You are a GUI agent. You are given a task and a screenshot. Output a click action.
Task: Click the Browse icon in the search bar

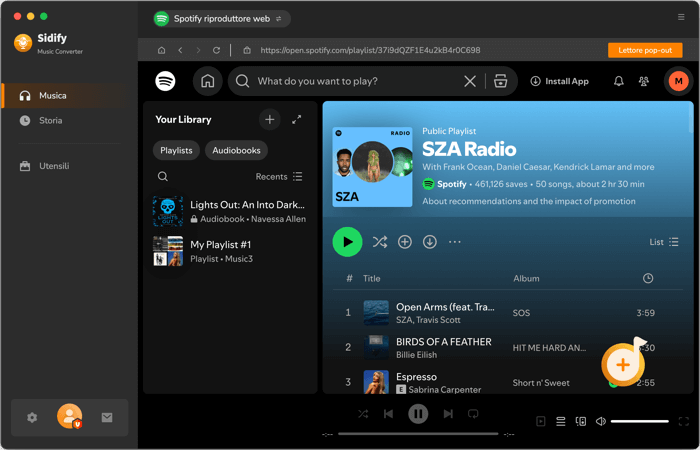point(500,81)
